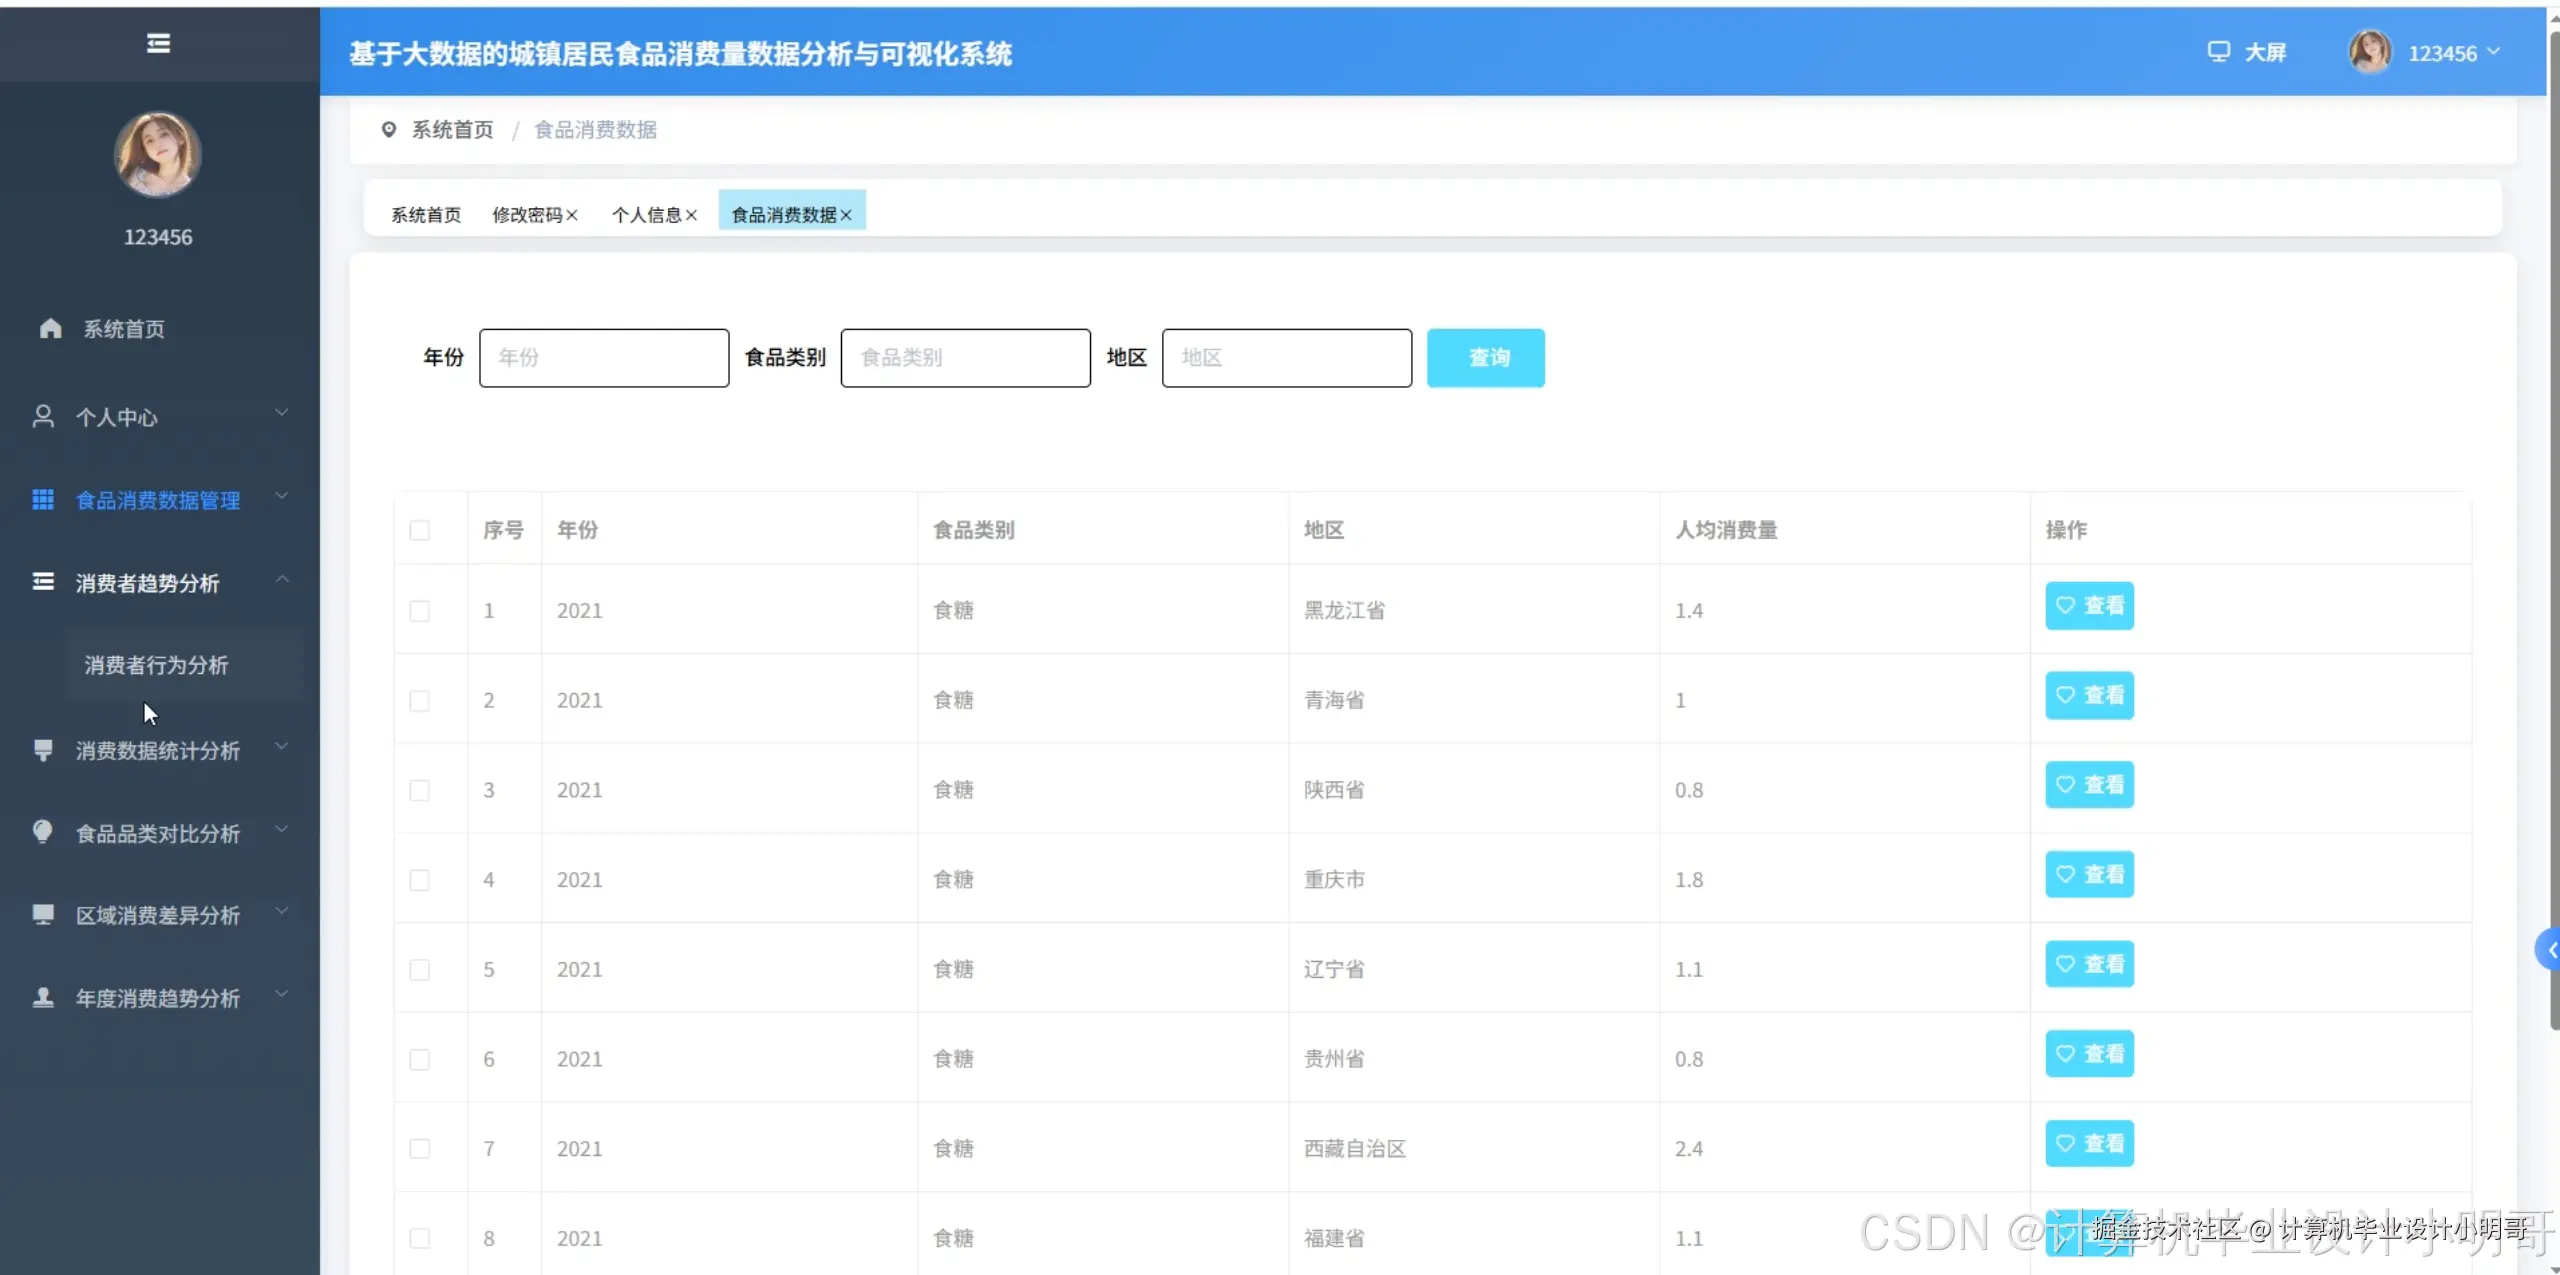The width and height of the screenshot is (2560, 1275).
Task: Collapse sidebar with hamburger menu icon
Action: pos(158,43)
